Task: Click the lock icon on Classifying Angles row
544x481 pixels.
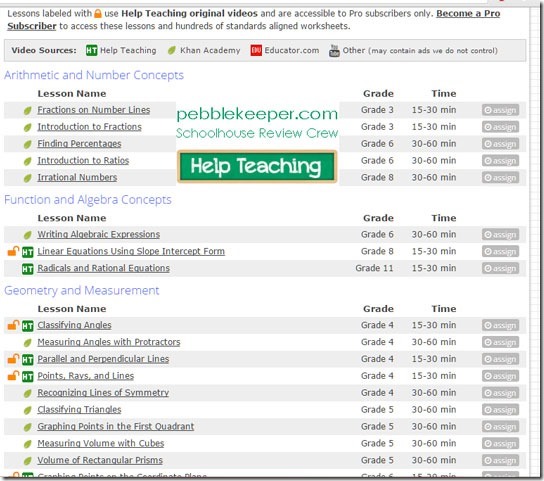Action: click(x=13, y=325)
